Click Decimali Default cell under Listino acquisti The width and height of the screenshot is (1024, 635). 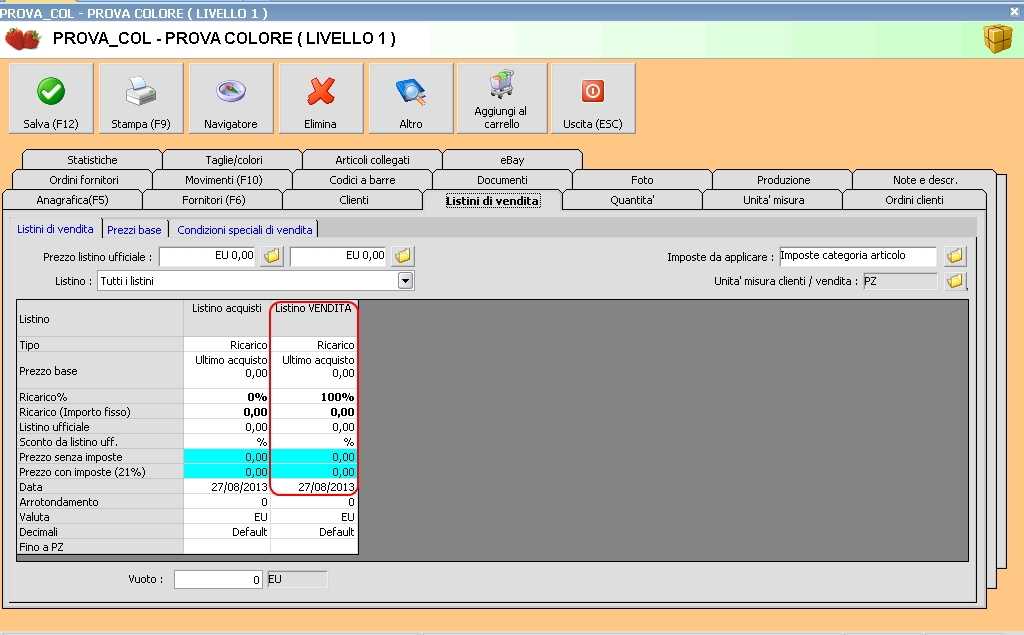(x=227, y=532)
